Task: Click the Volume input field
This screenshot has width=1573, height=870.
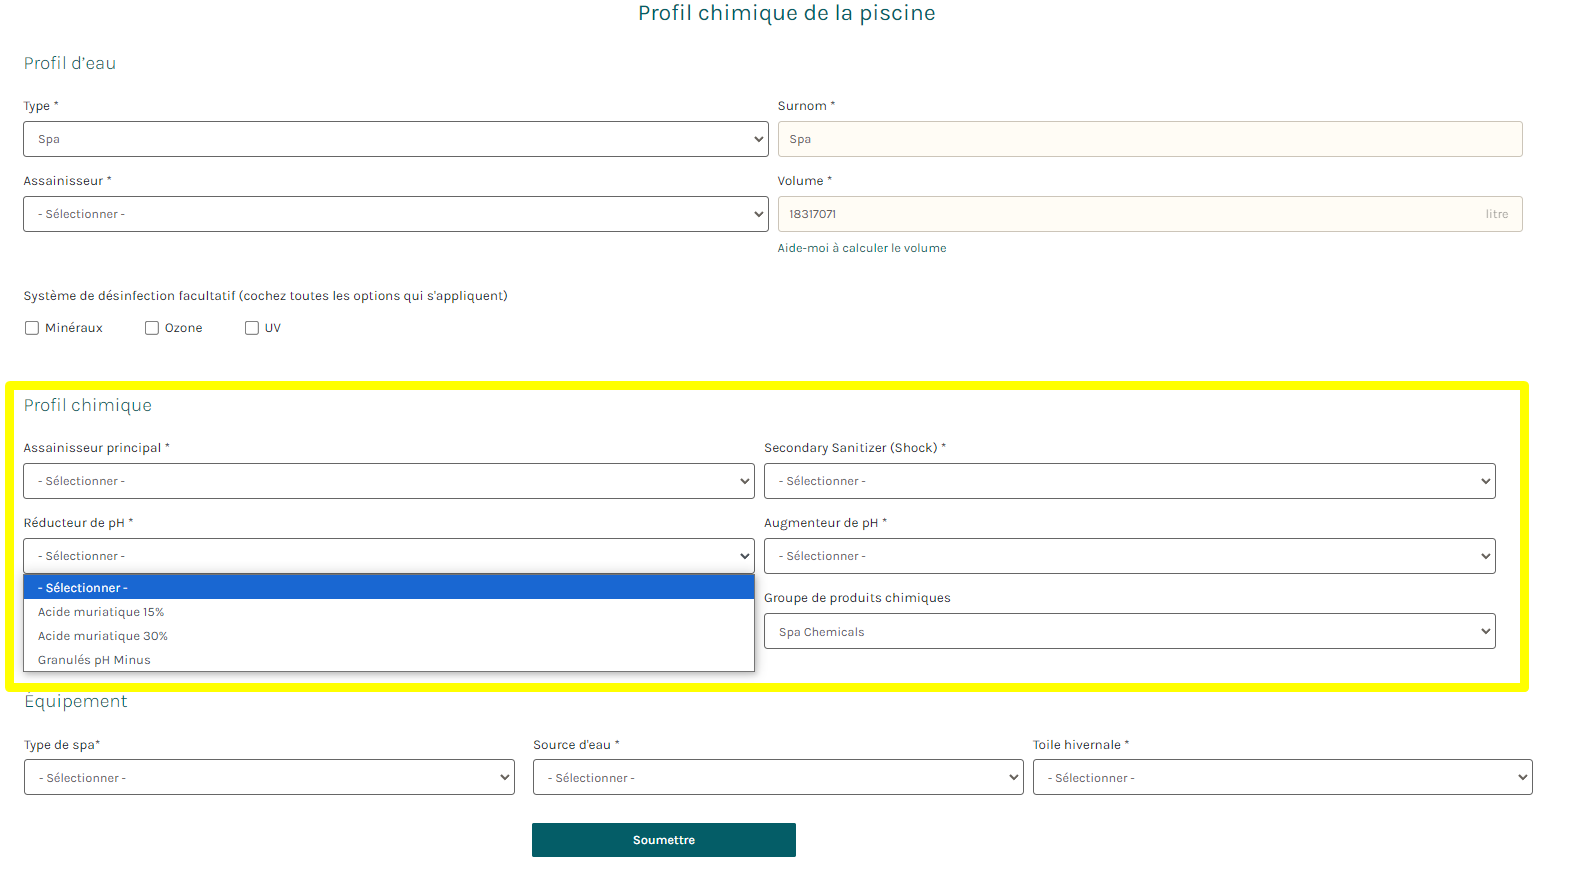Action: (x=1150, y=214)
